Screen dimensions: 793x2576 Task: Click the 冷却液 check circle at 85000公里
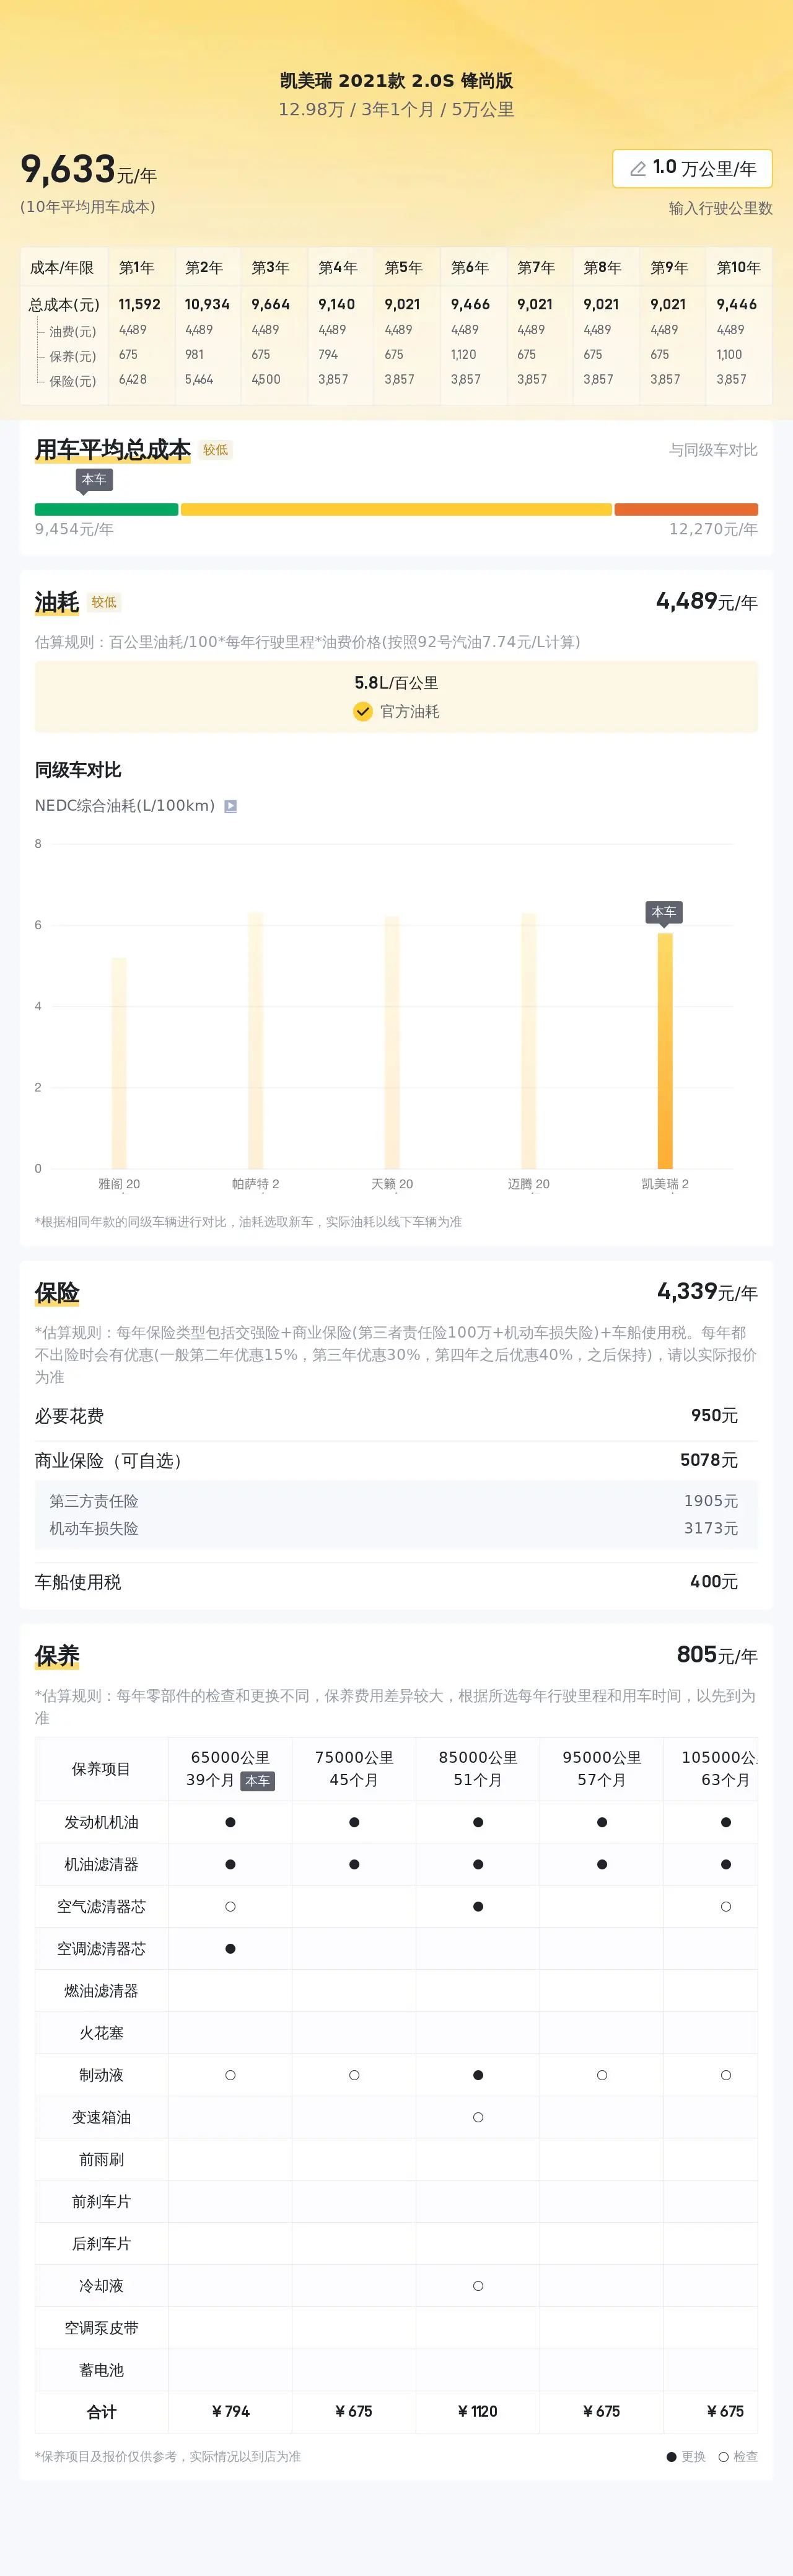[x=478, y=2286]
